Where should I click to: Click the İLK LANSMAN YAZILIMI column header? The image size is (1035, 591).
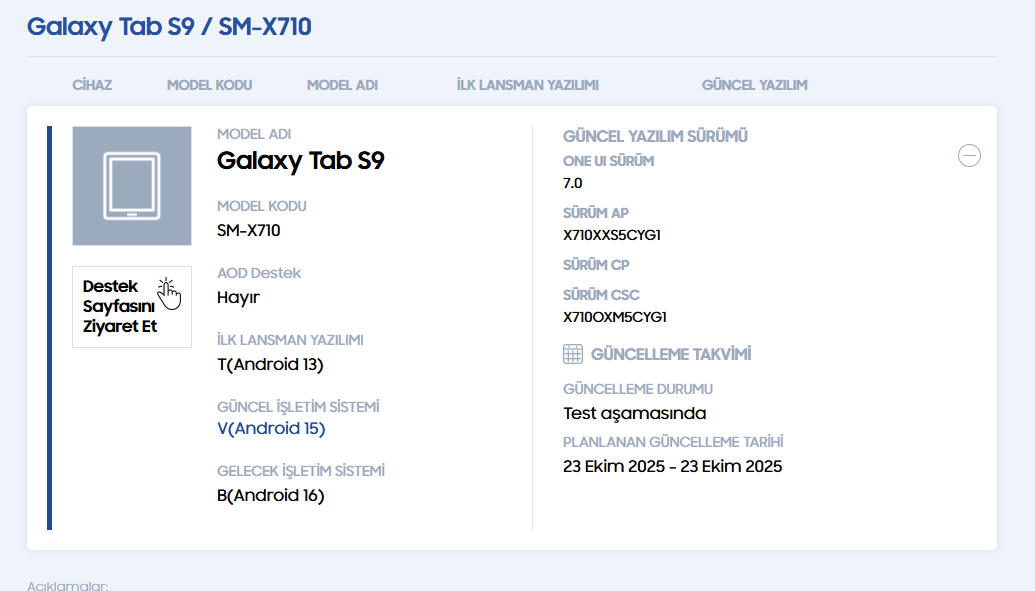pyautogui.click(x=527, y=85)
